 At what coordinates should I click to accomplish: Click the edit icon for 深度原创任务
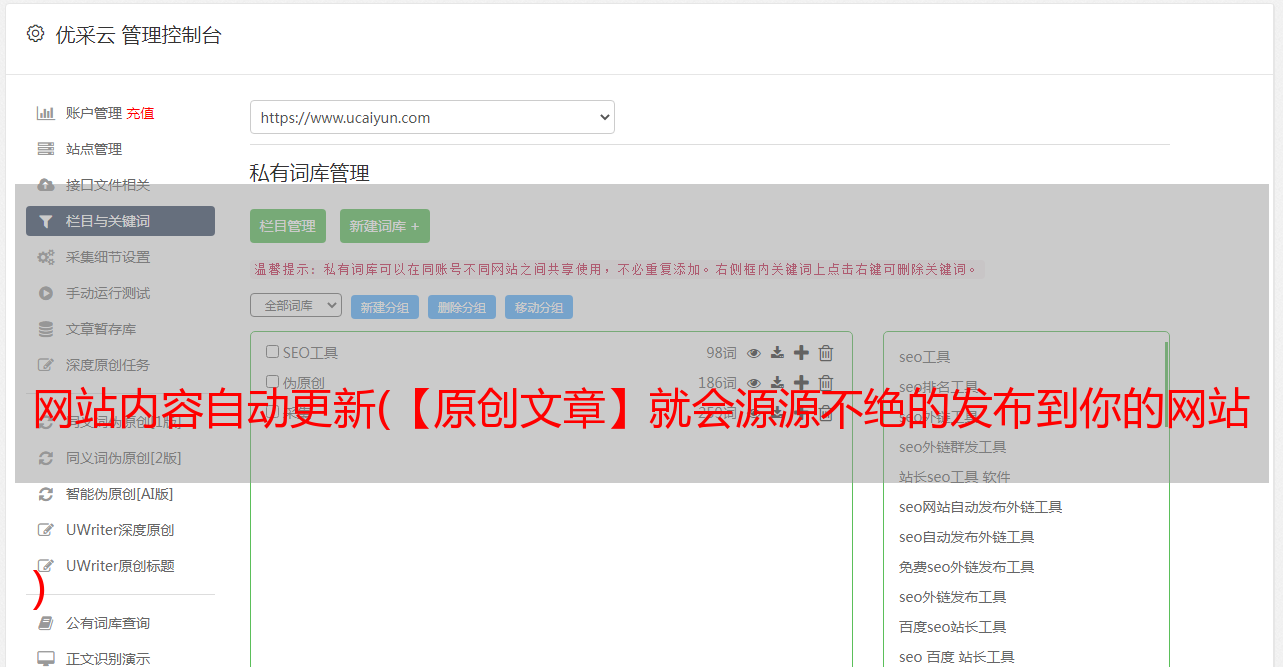click(x=45, y=365)
